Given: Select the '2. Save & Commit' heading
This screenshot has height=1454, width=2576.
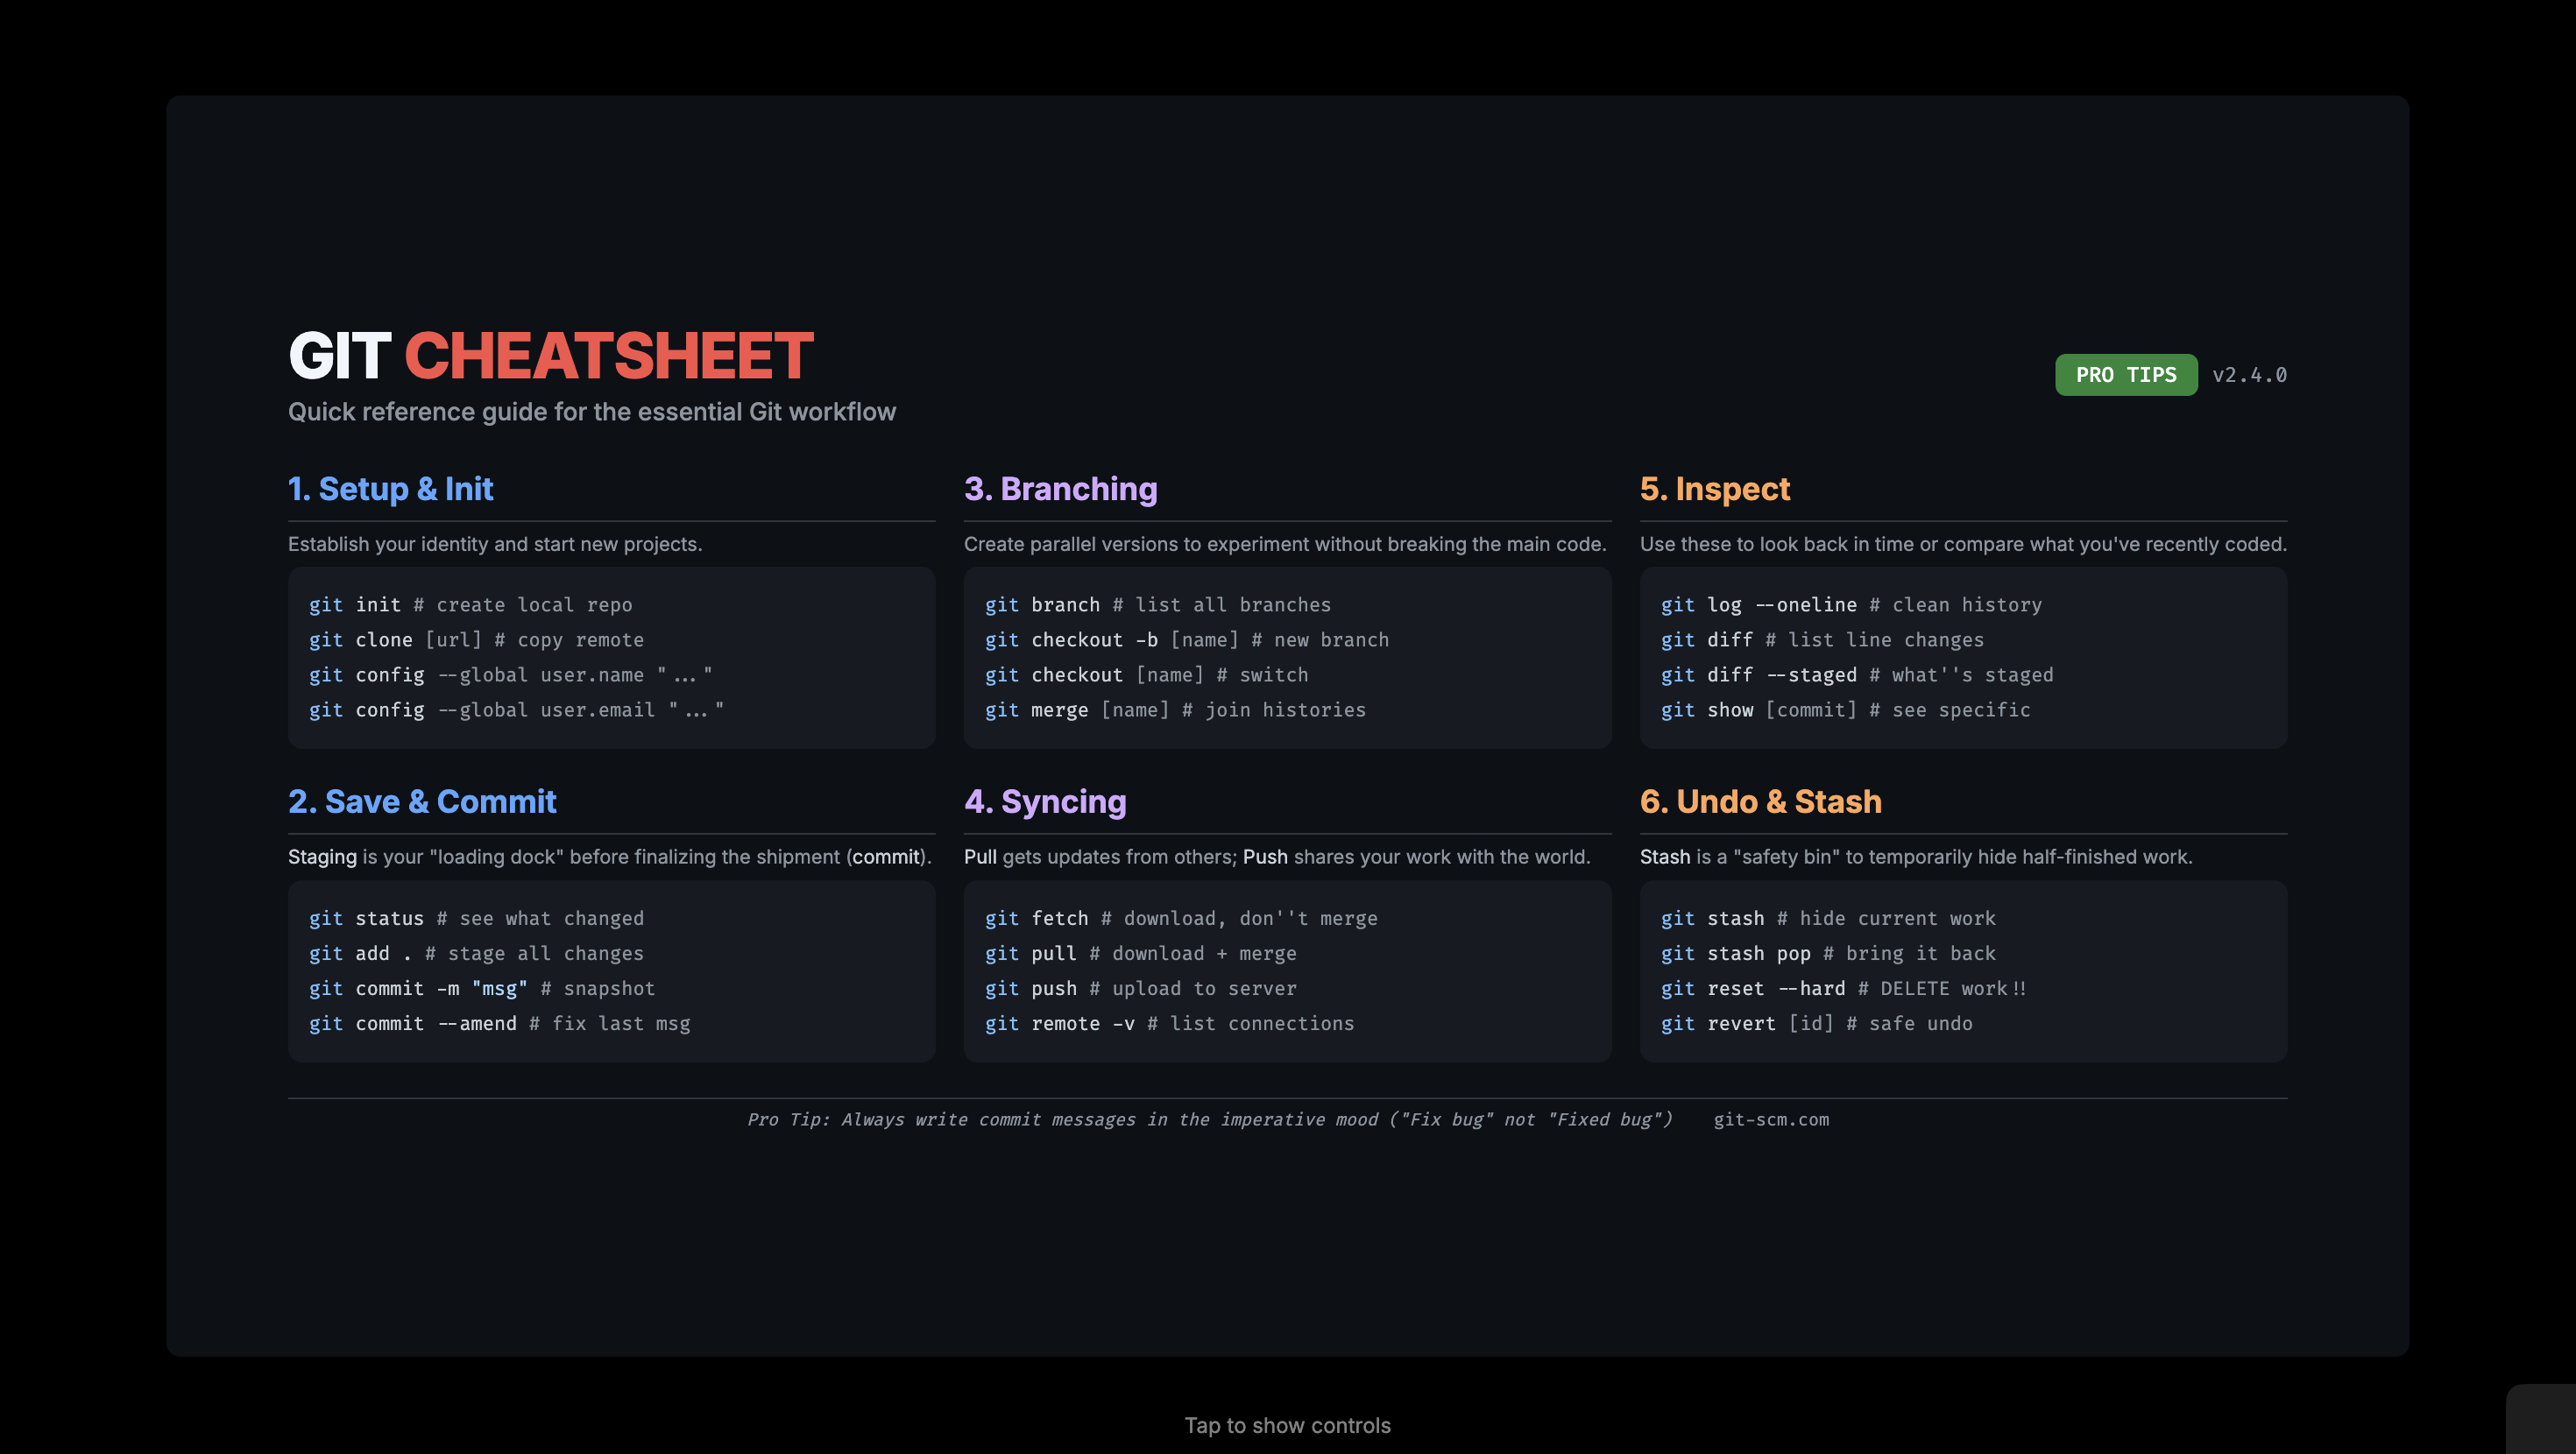Looking at the screenshot, I should tap(421, 802).
